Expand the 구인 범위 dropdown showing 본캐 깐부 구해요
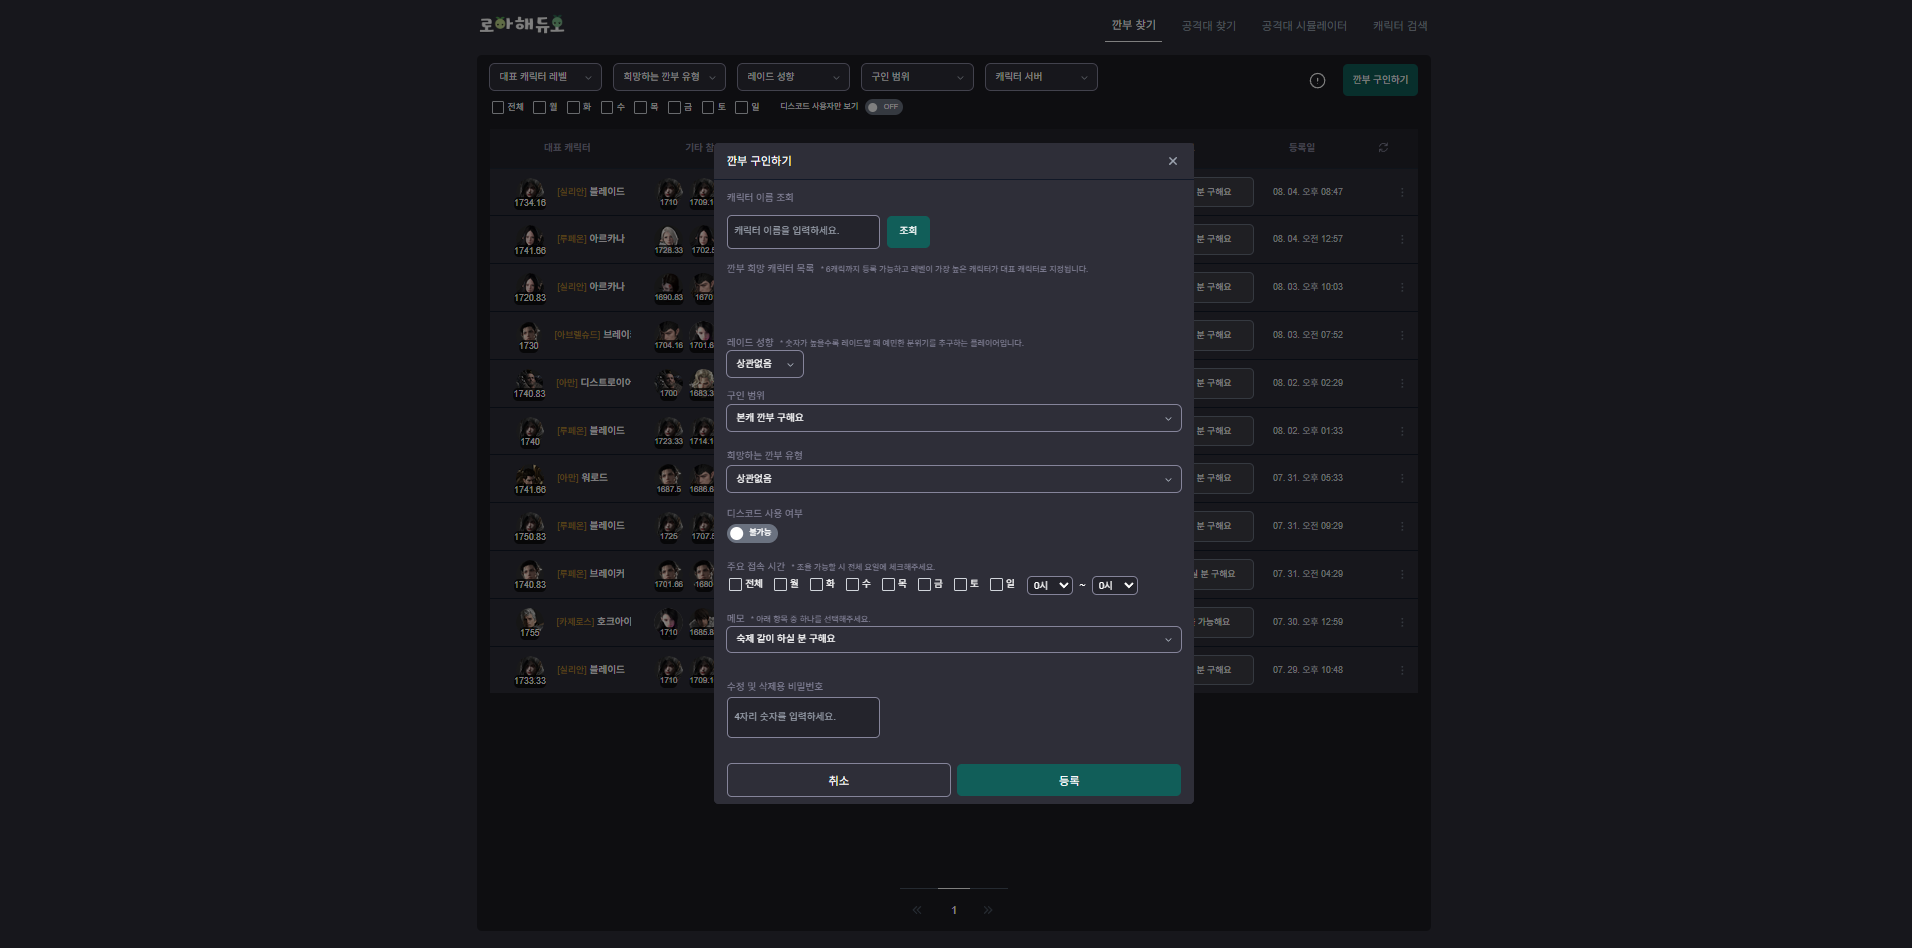 tap(953, 418)
